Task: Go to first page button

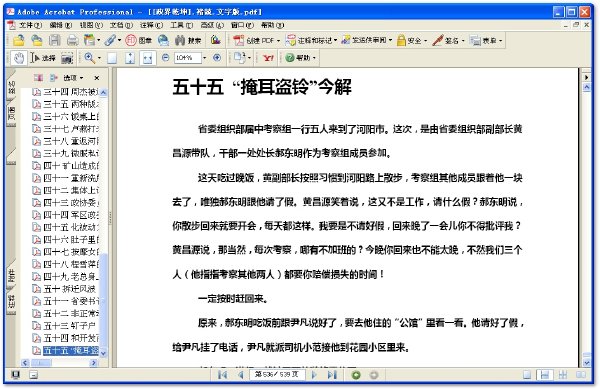Action: [222, 375]
